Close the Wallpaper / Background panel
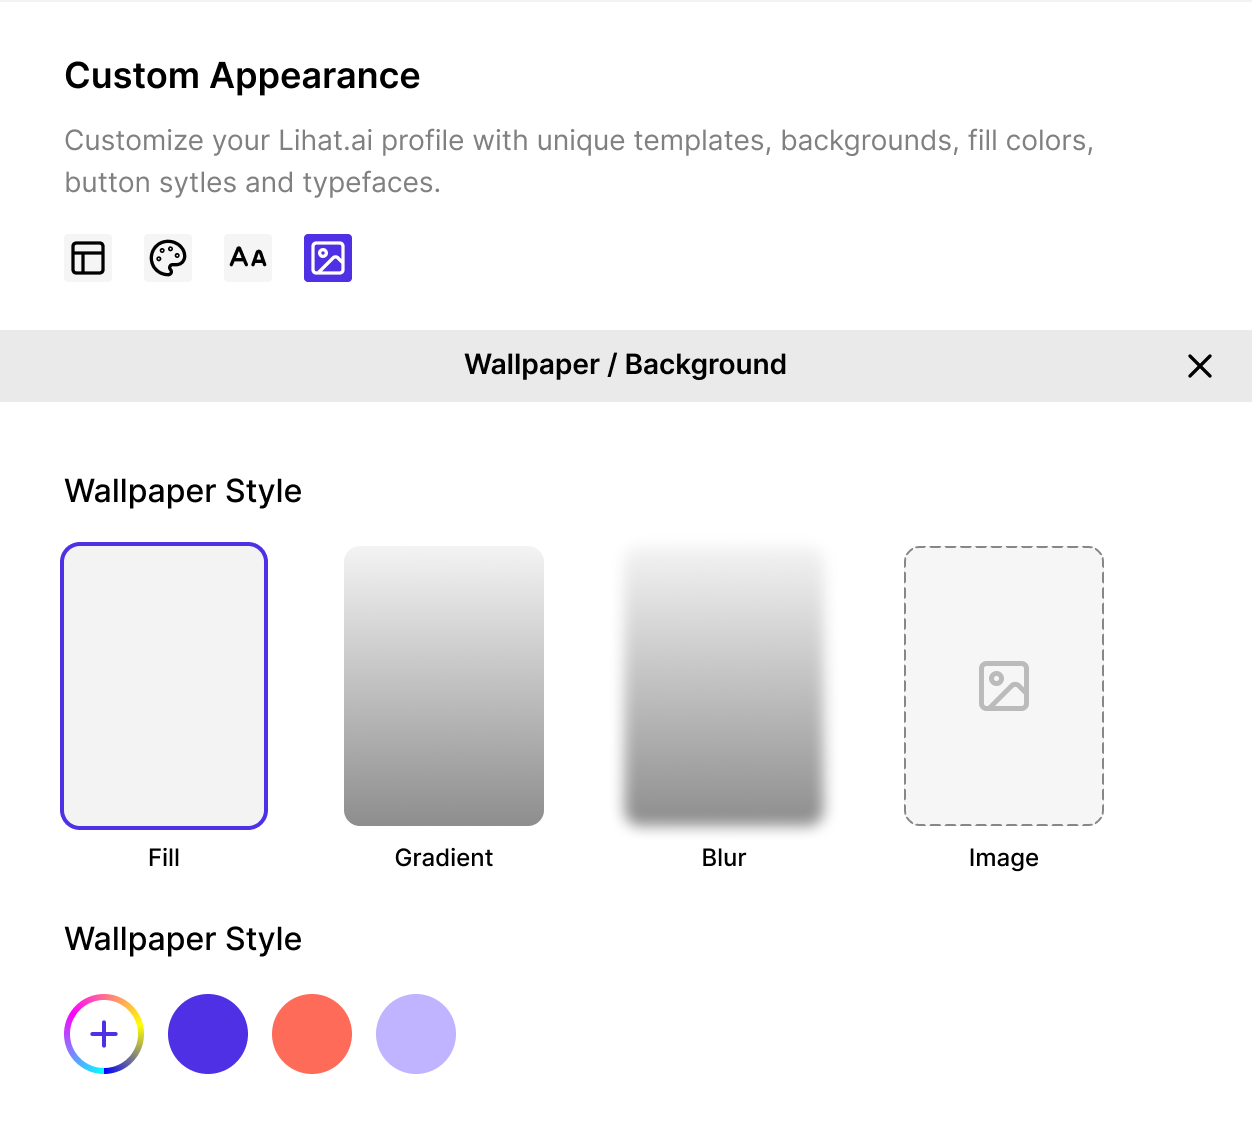The width and height of the screenshot is (1252, 1138). tap(1199, 366)
